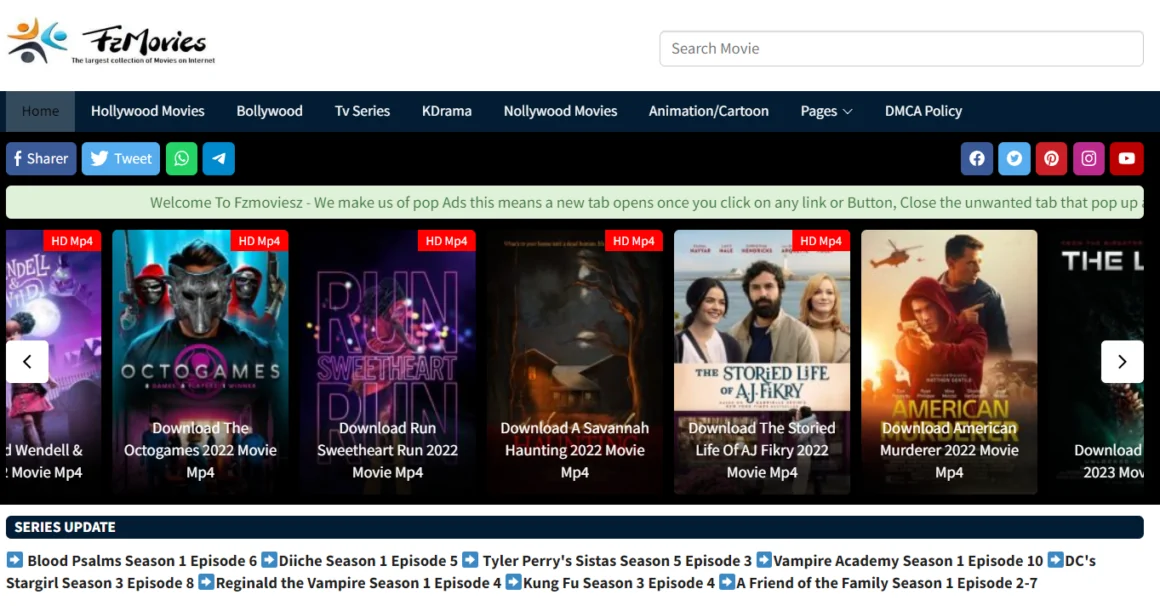
Task: Open Reginald the Vampire Season 1 Episode 4
Action: click(358, 583)
